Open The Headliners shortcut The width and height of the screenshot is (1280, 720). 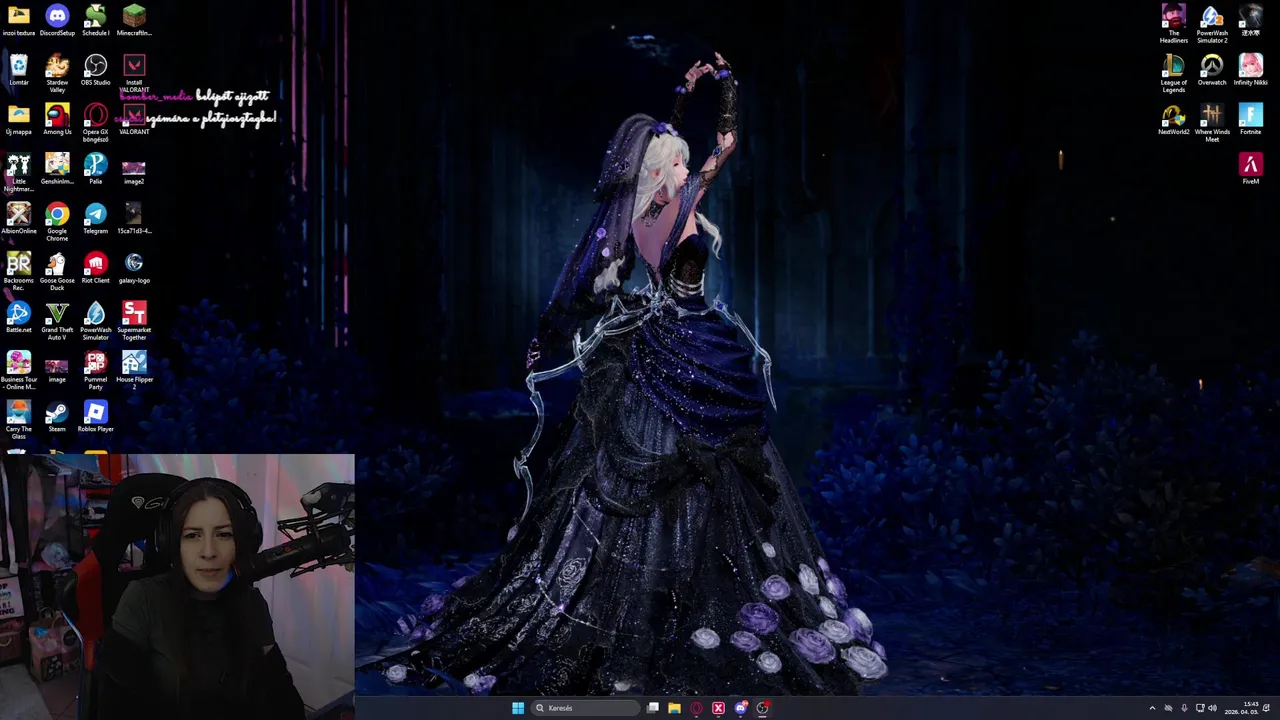click(x=1173, y=23)
